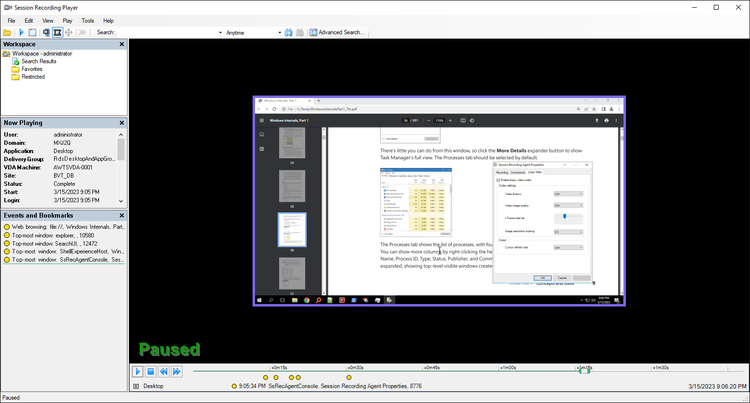The height and width of the screenshot is (403, 750).
Task: Click the Play button in player controls
Action: pos(138,371)
